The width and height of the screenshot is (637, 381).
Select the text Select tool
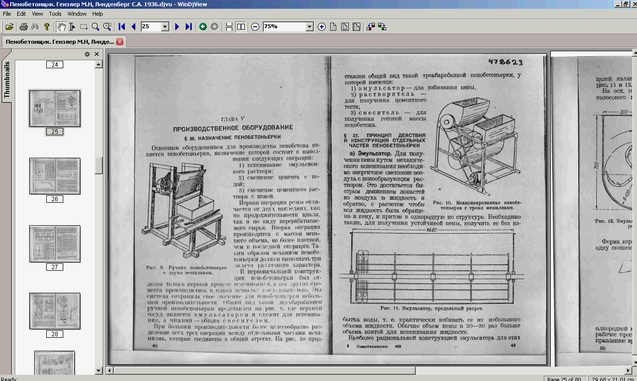(72, 27)
